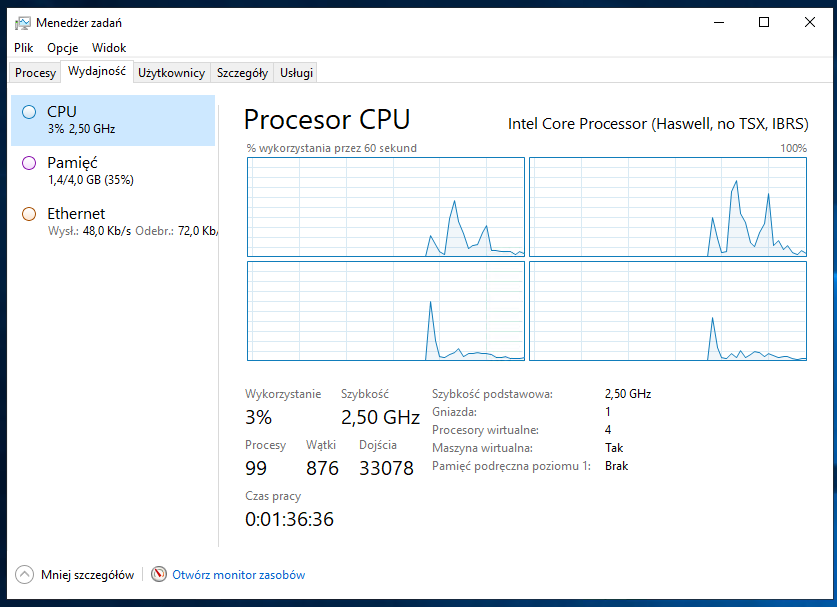Screen dimensions: 837x607
Task: Click the resource monitor icon at bottom
Action: pos(159,574)
